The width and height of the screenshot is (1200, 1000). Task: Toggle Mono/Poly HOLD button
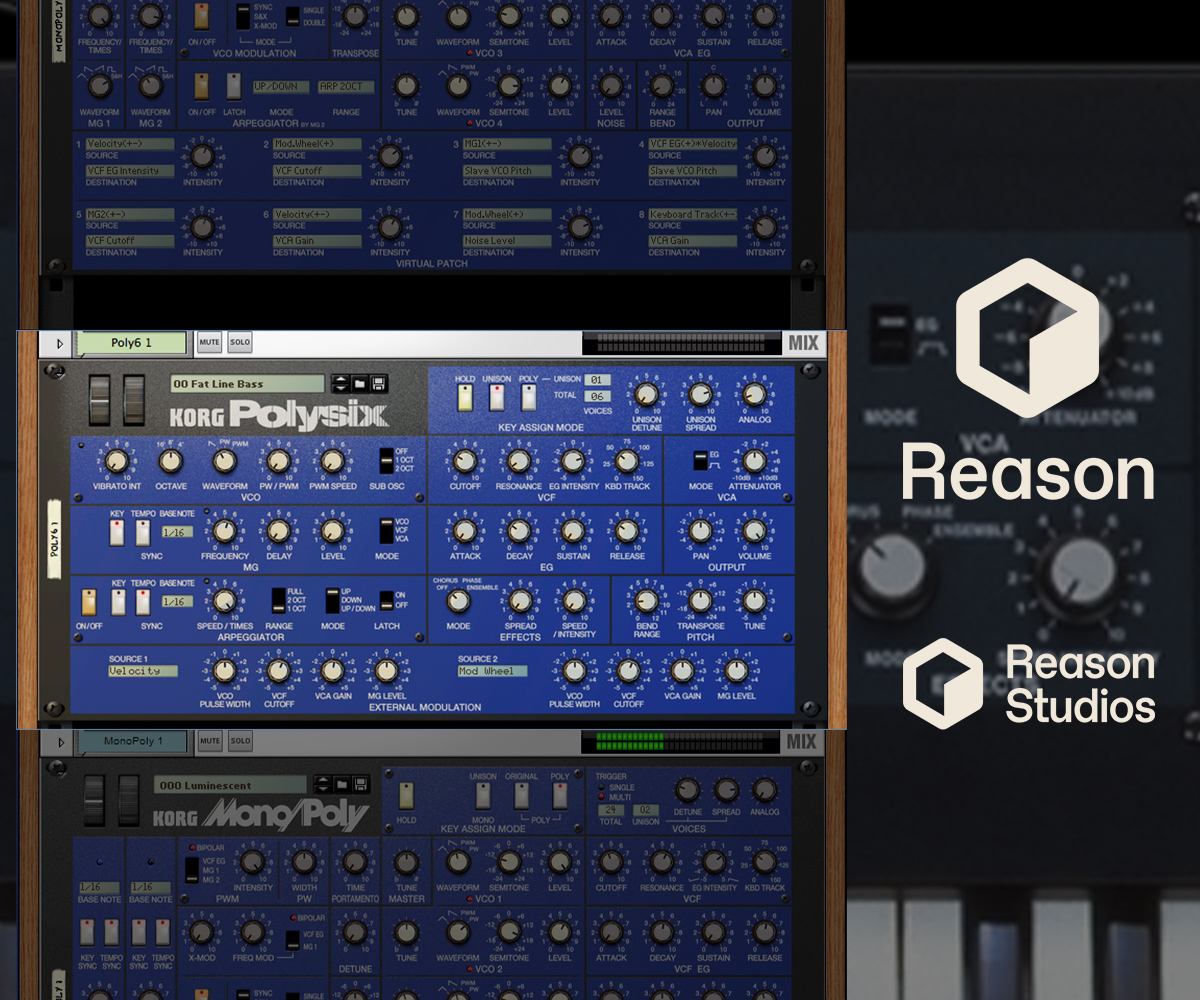(x=407, y=796)
